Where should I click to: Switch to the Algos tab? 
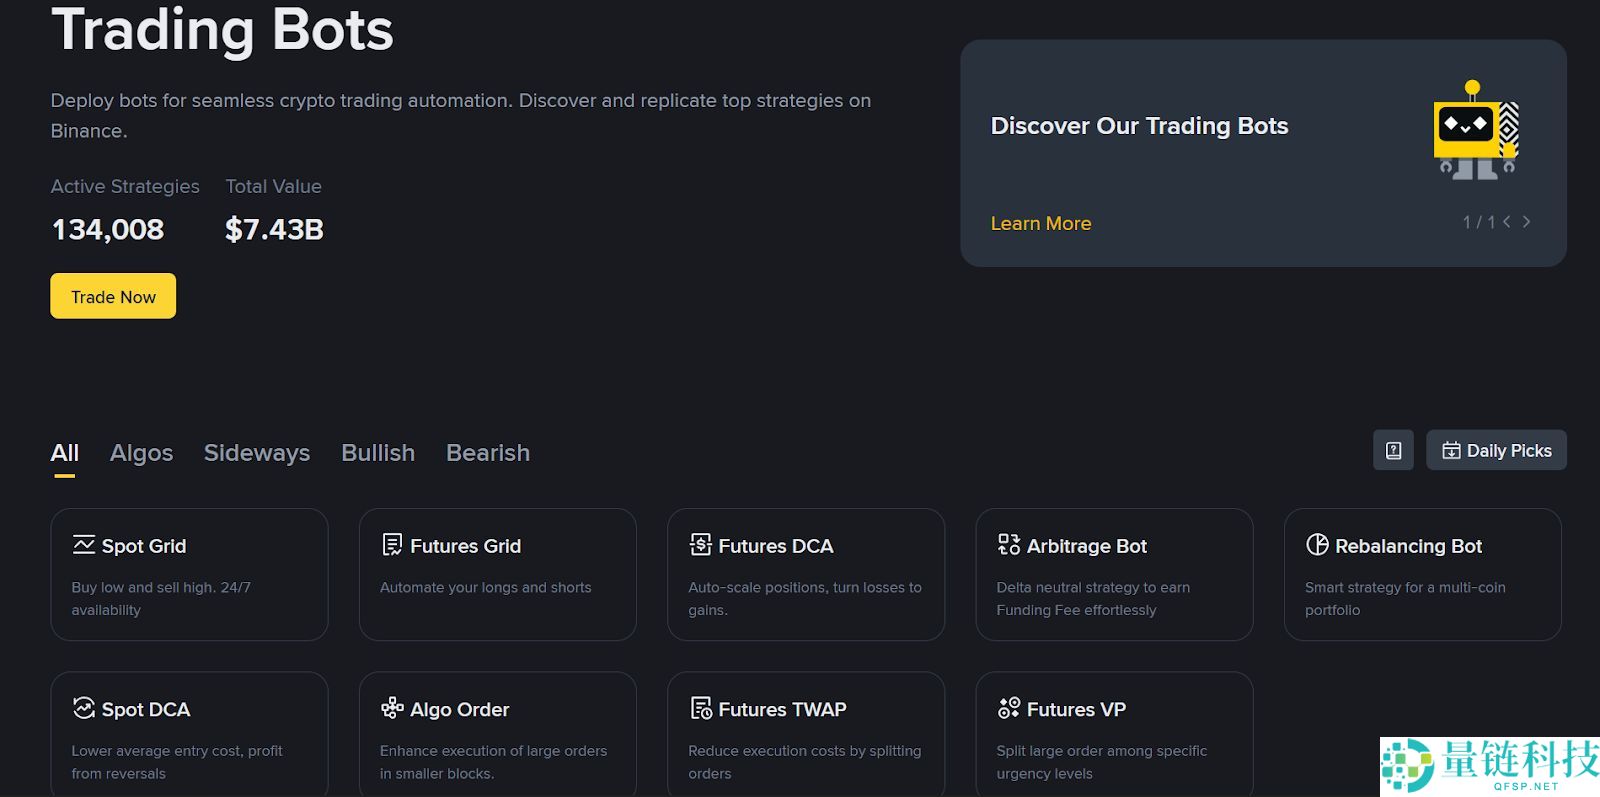pyautogui.click(x=141, y=453)
